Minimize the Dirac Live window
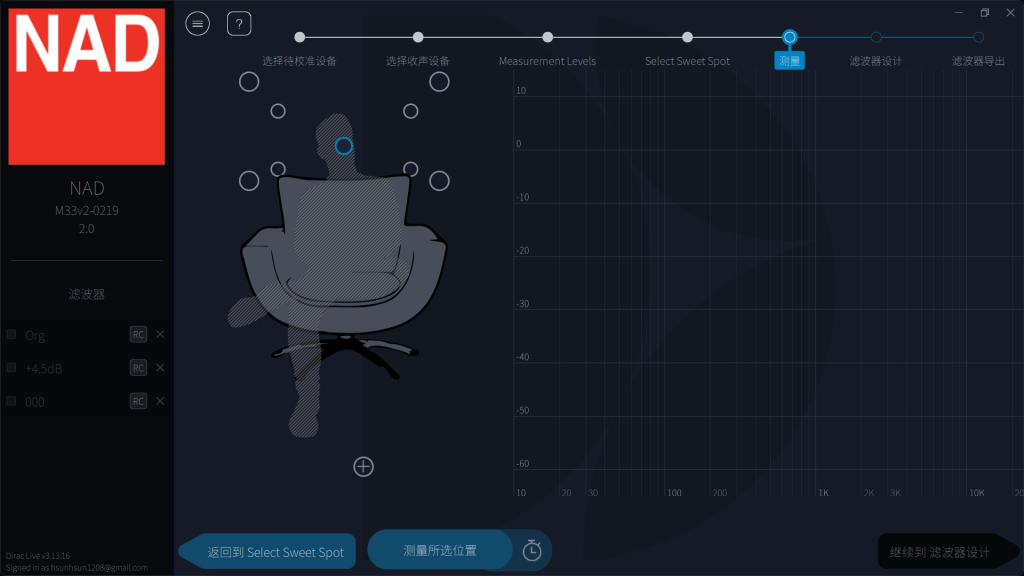This screenshot has width=1024, height=576. point(958,12)
